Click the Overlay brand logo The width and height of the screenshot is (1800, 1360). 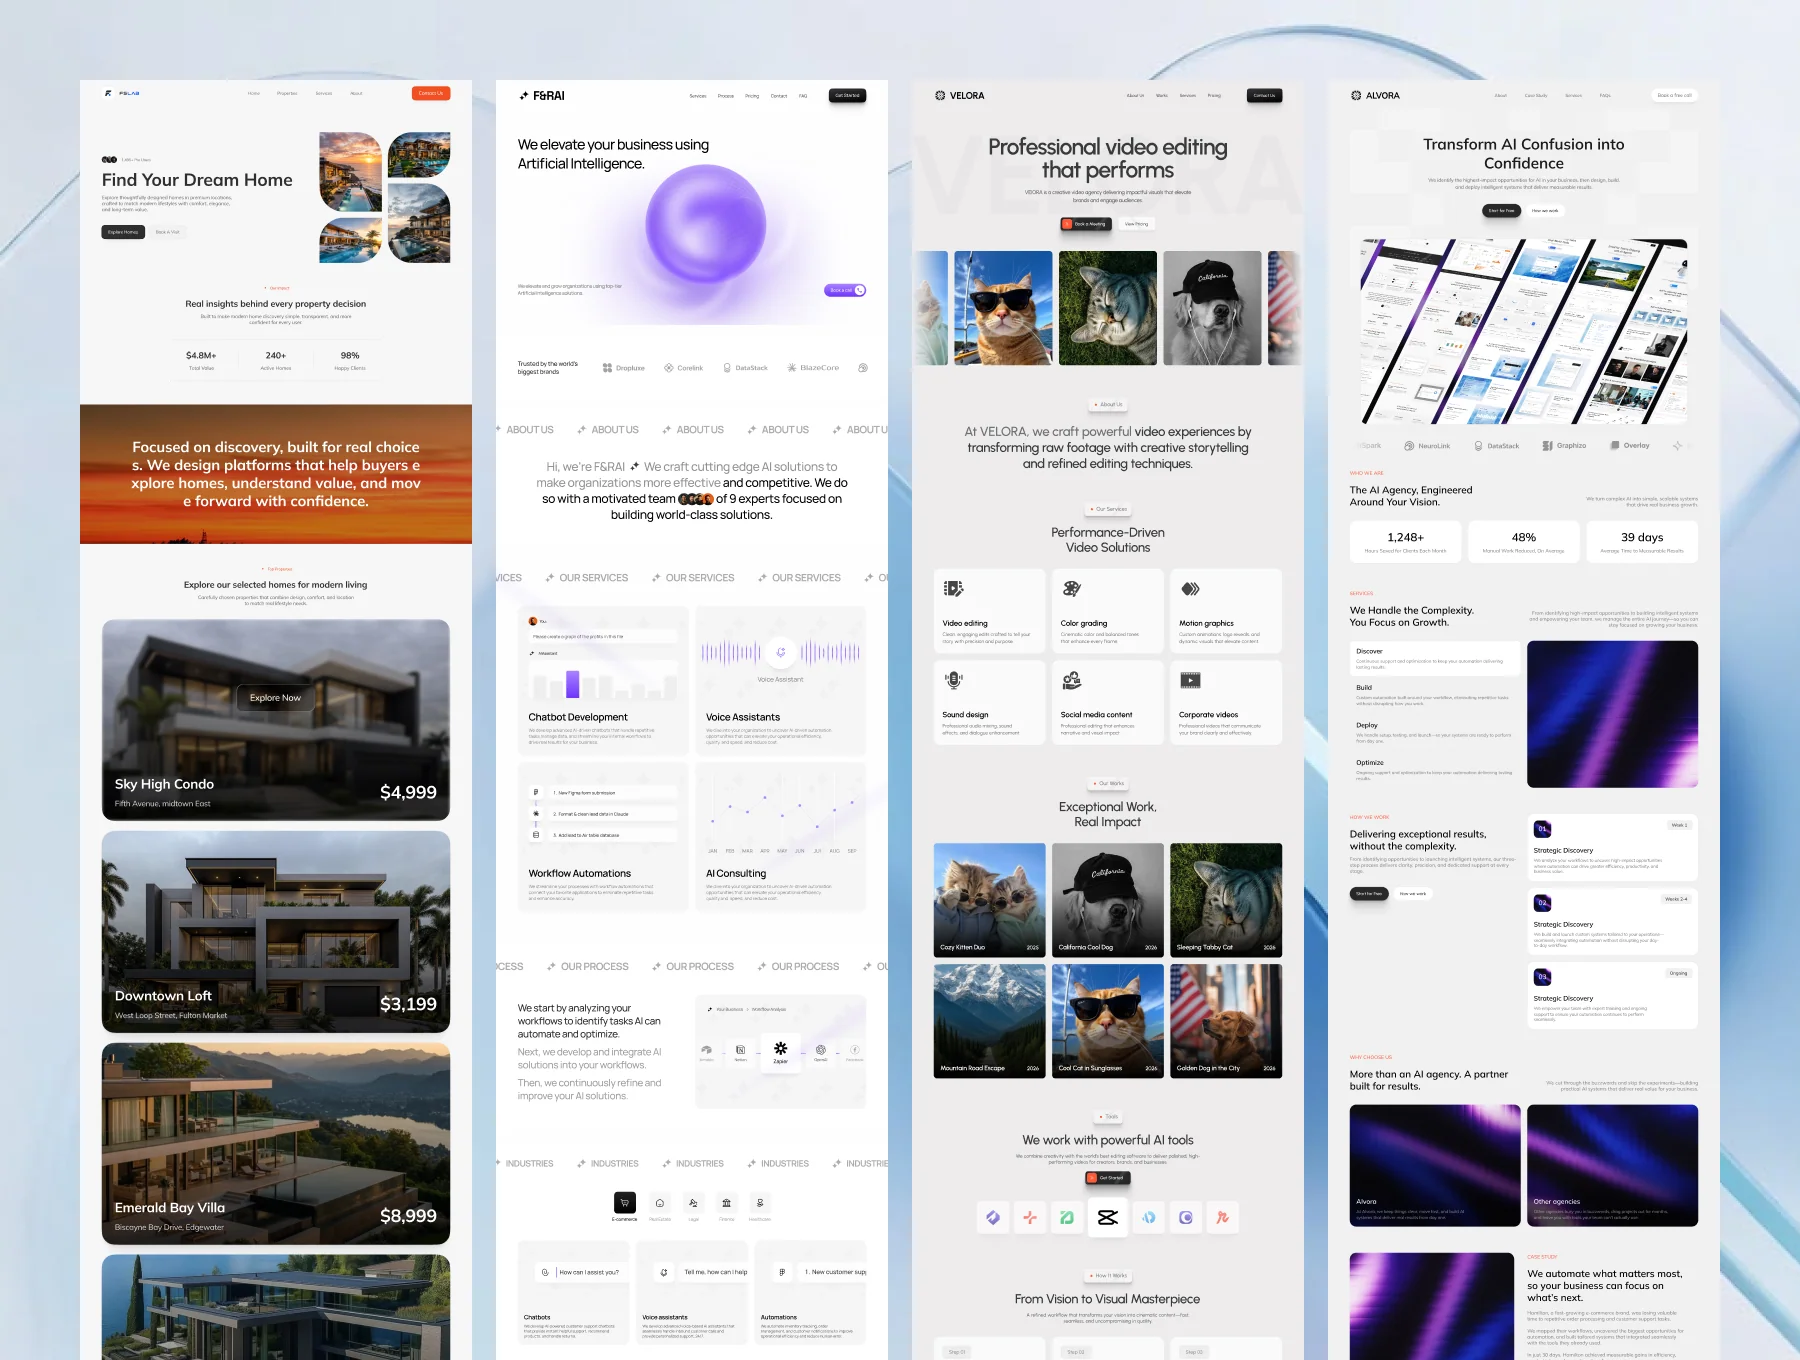tap(1630, 446)
